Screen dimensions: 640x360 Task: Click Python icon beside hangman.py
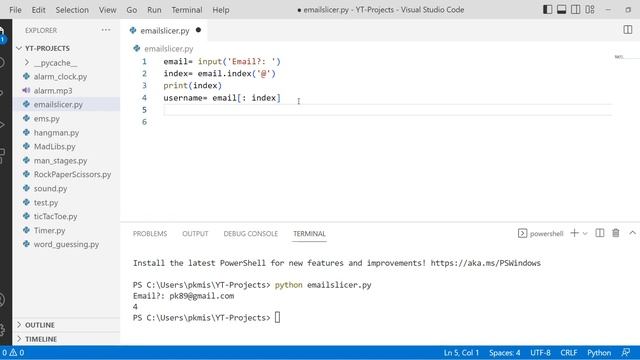point(27,132)
